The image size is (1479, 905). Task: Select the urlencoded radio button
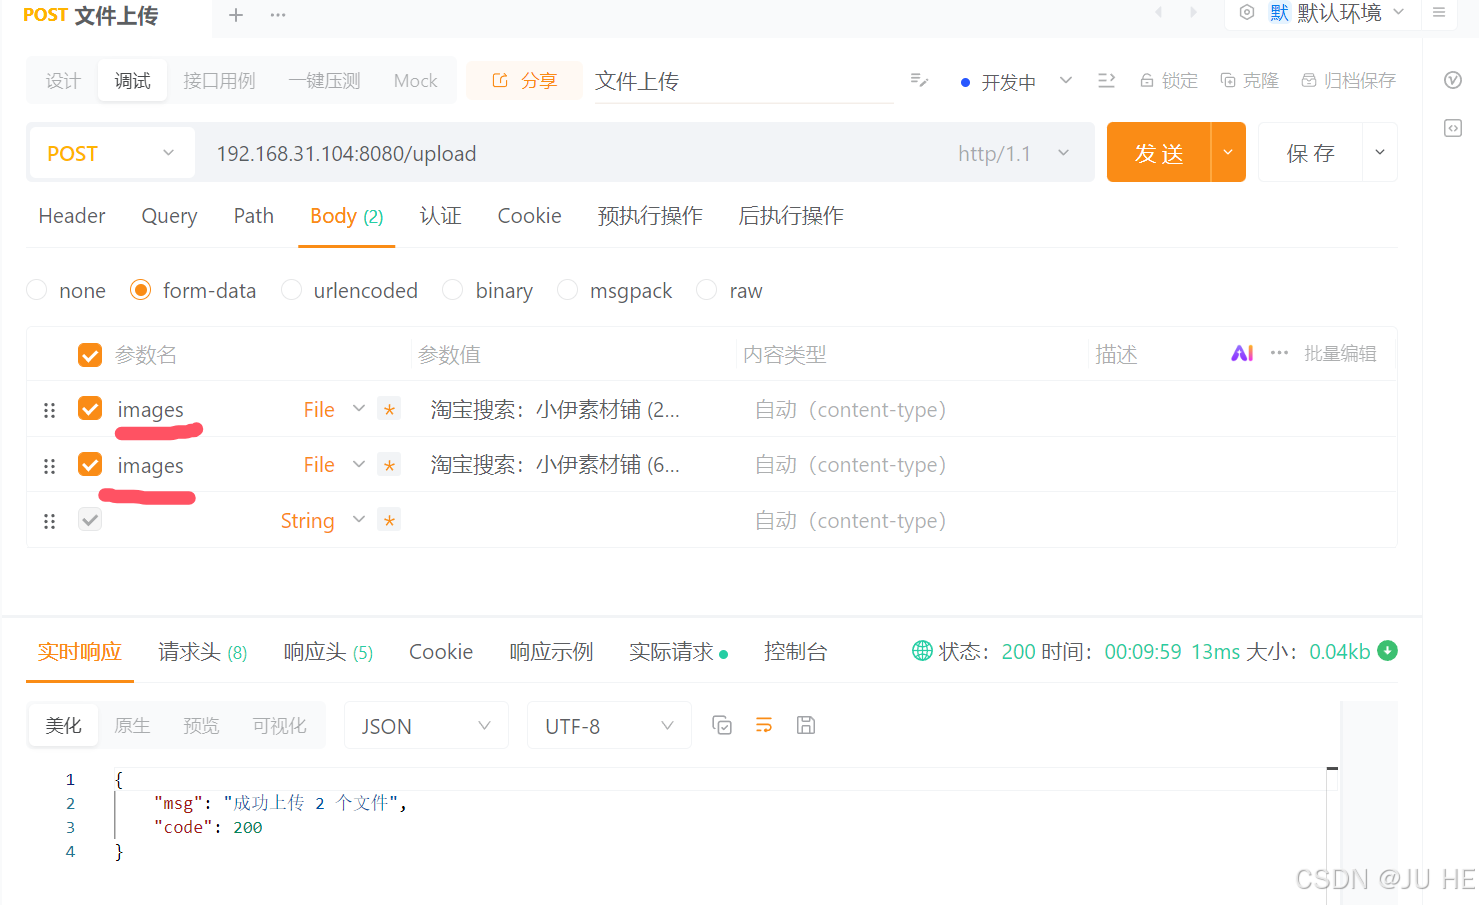[292, 290]
